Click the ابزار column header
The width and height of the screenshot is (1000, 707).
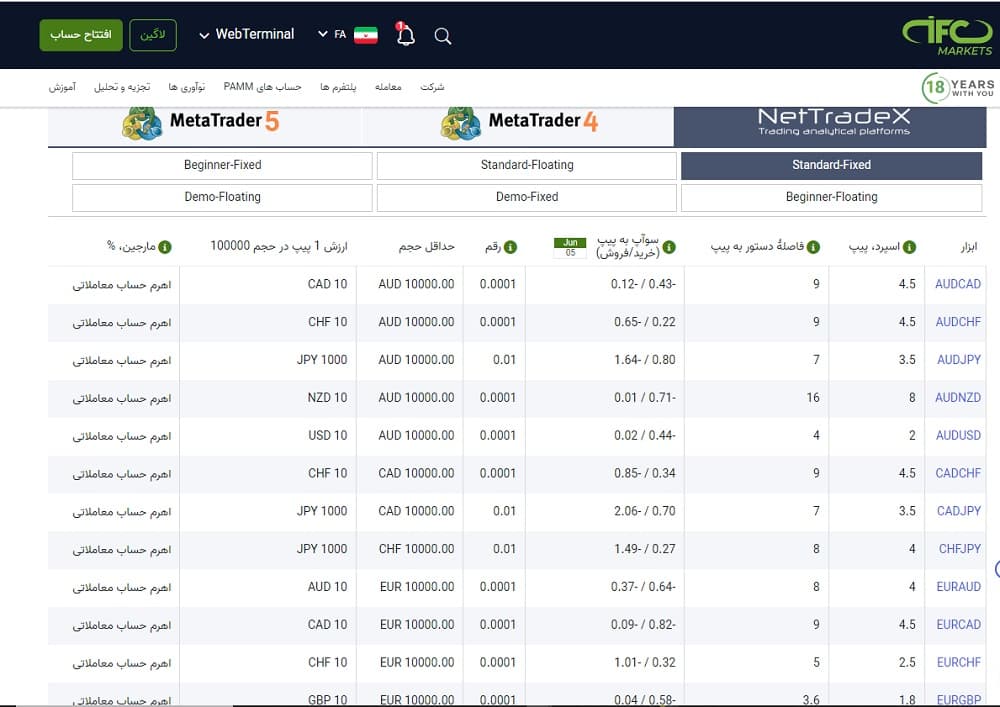coord(969,247)
